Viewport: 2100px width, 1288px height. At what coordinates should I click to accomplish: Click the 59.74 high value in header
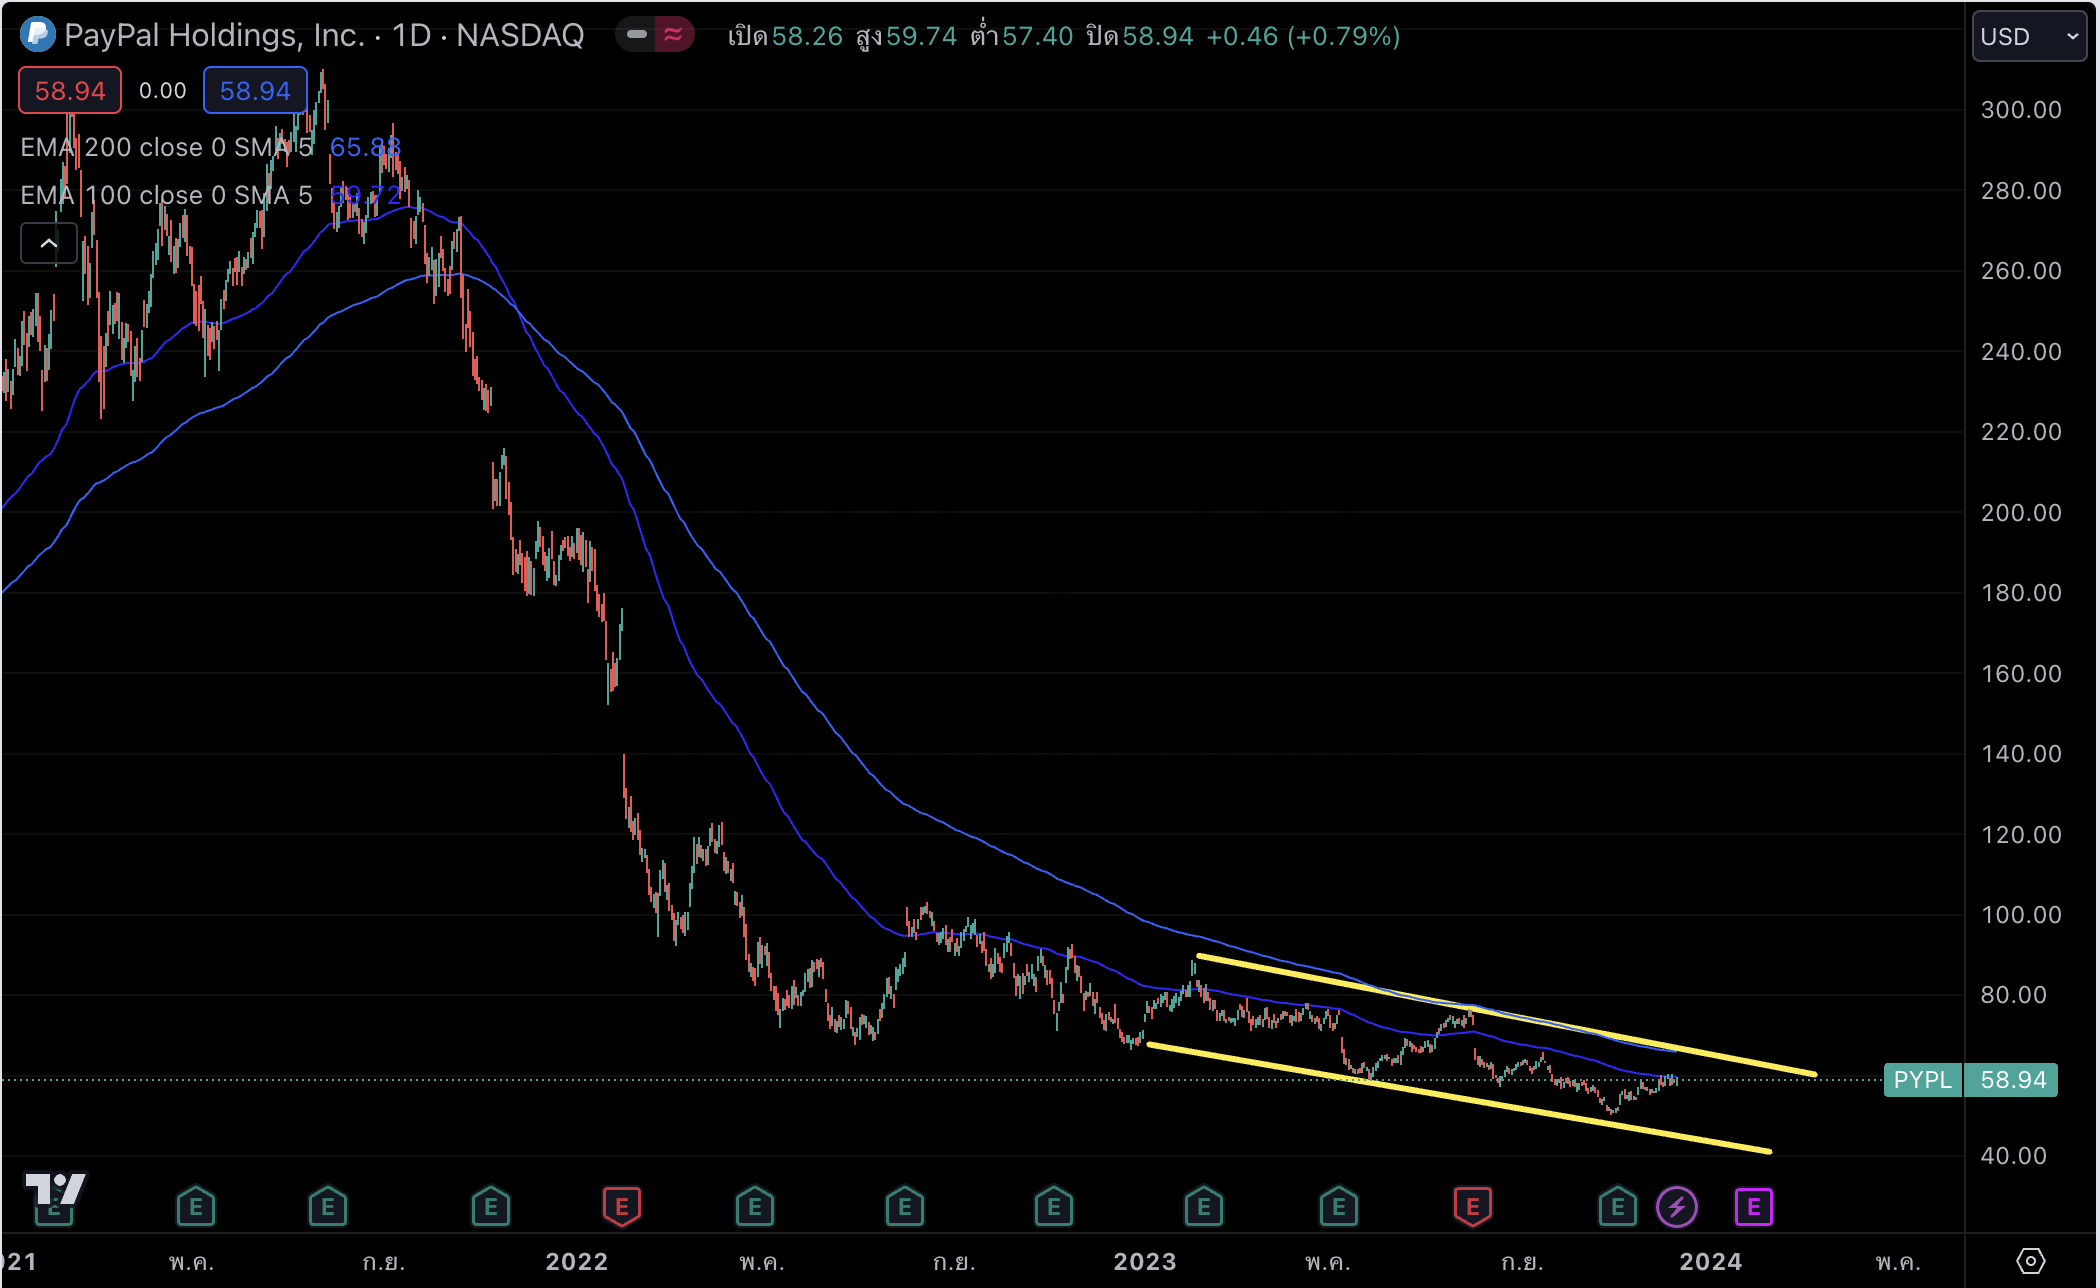coord(921,37)
